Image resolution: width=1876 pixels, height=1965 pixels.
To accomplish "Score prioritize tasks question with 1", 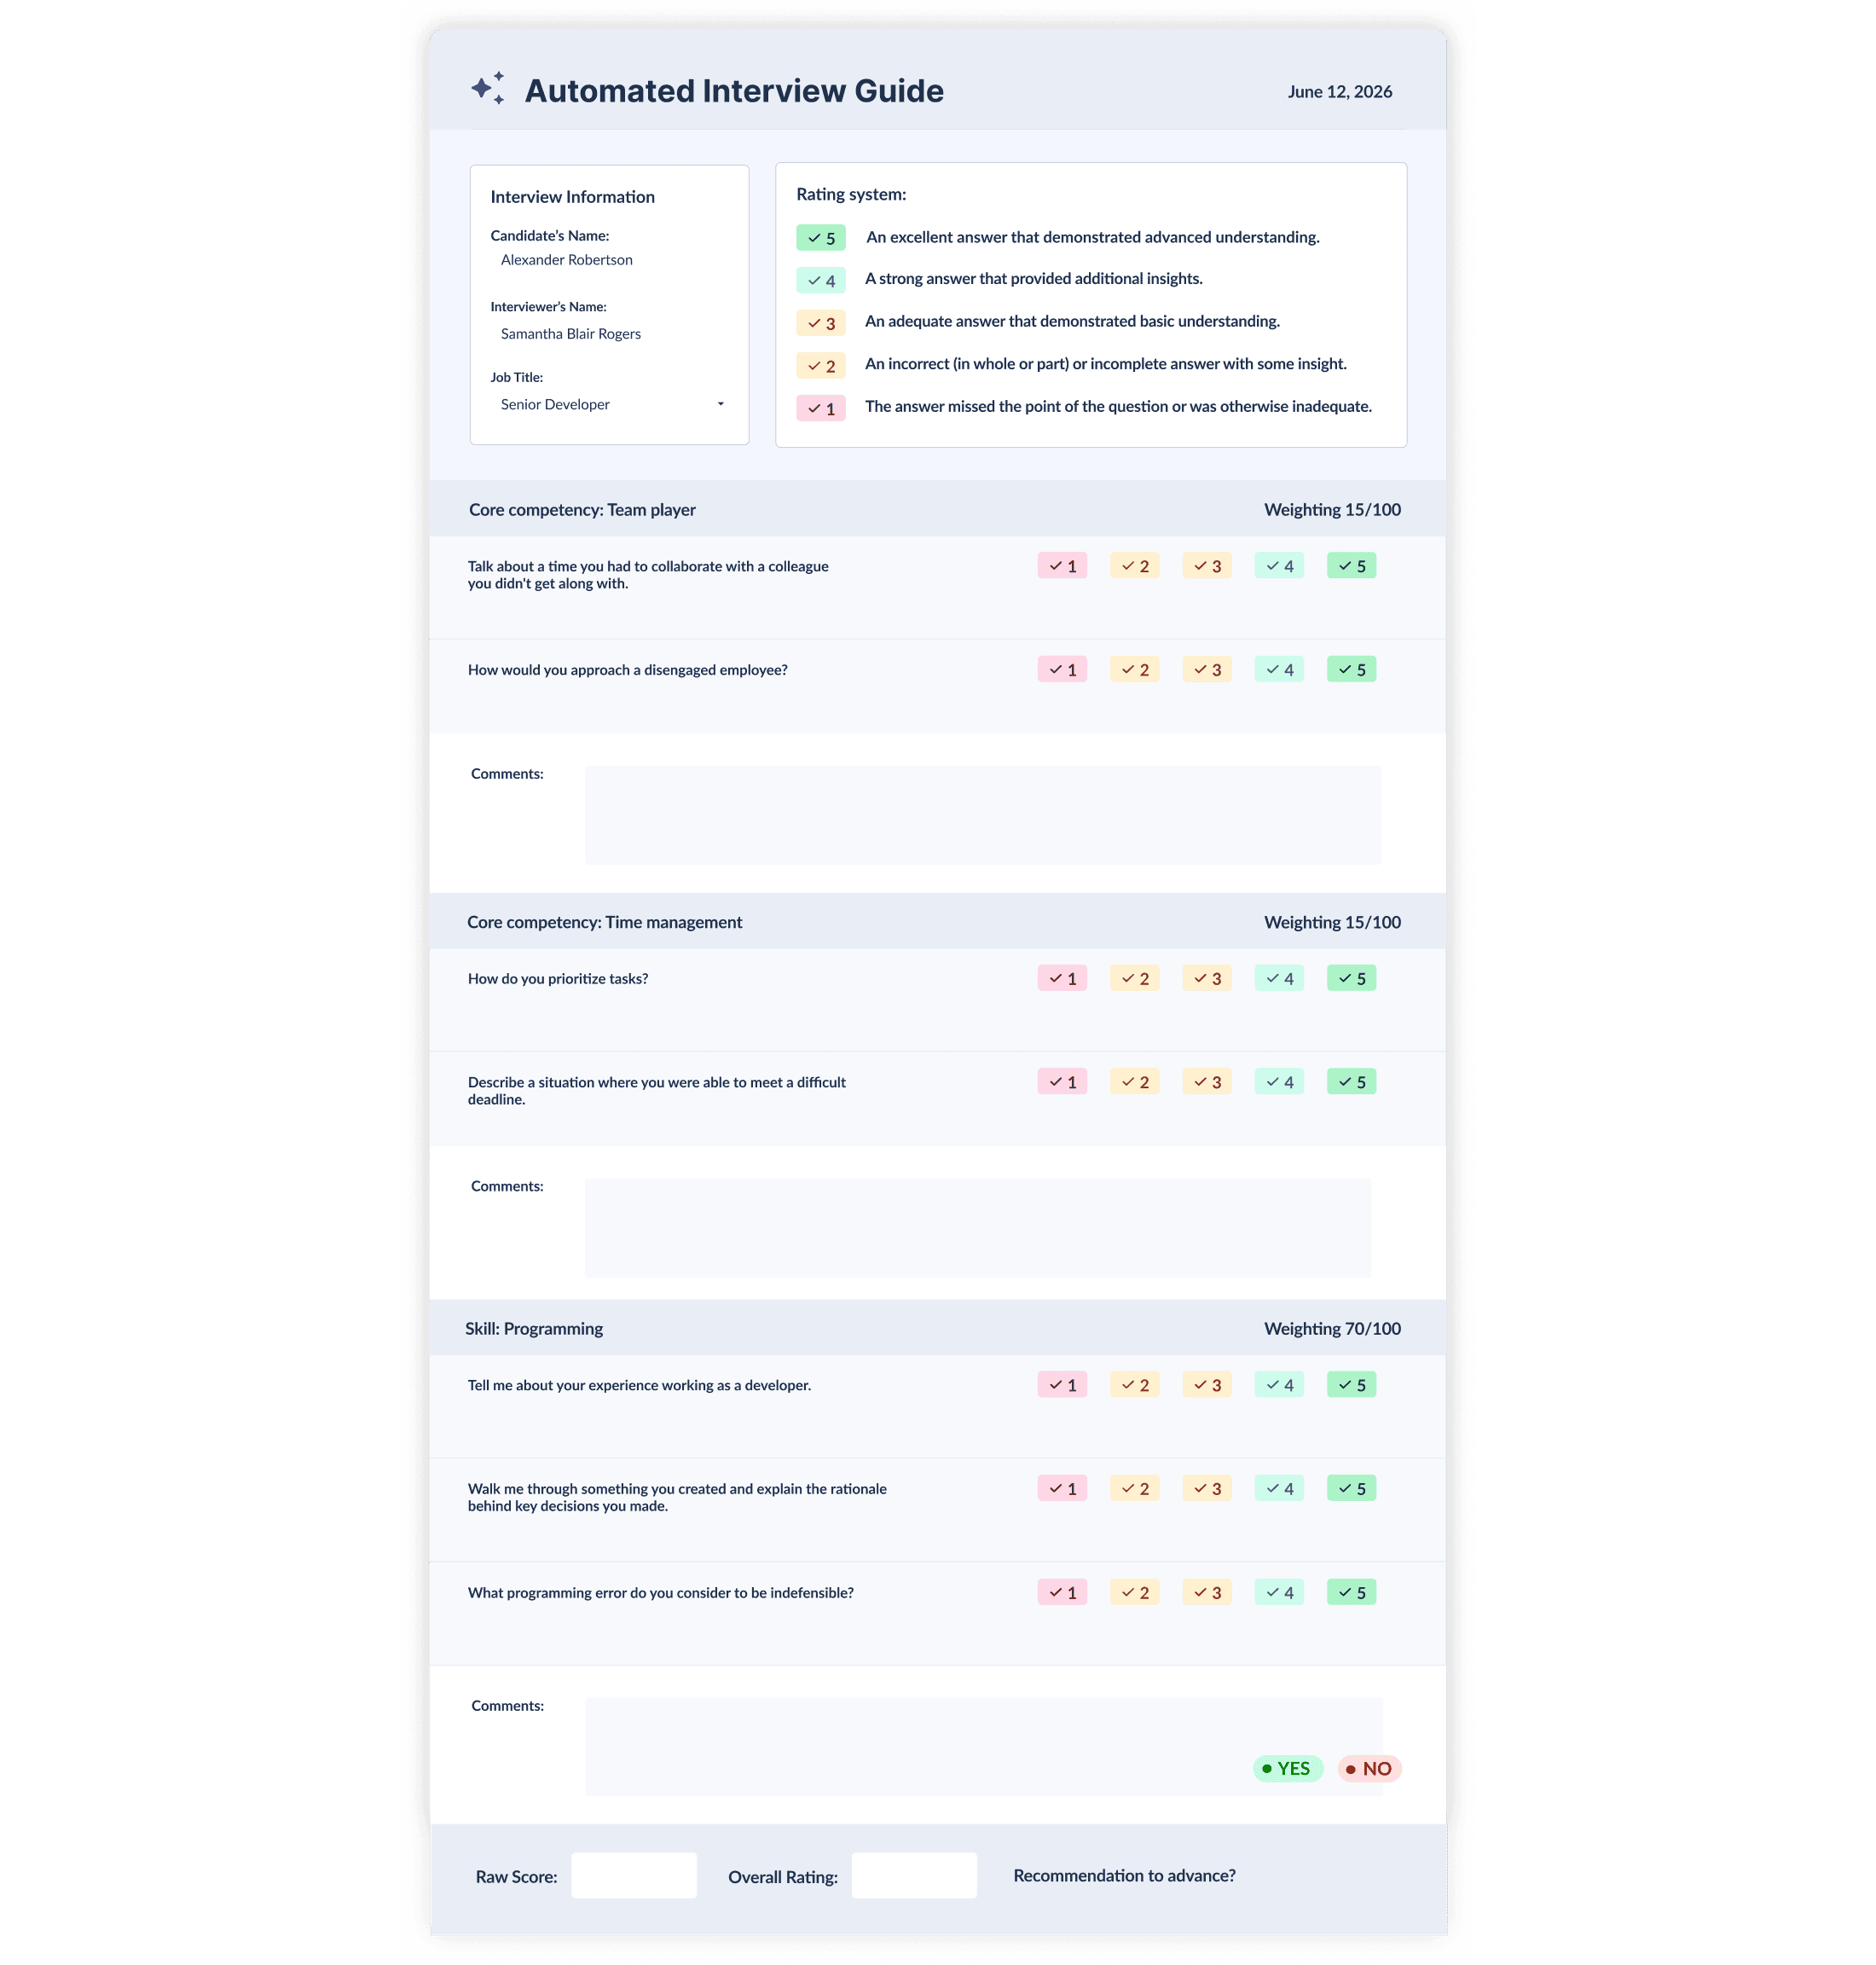I will tap(1062, 979).
